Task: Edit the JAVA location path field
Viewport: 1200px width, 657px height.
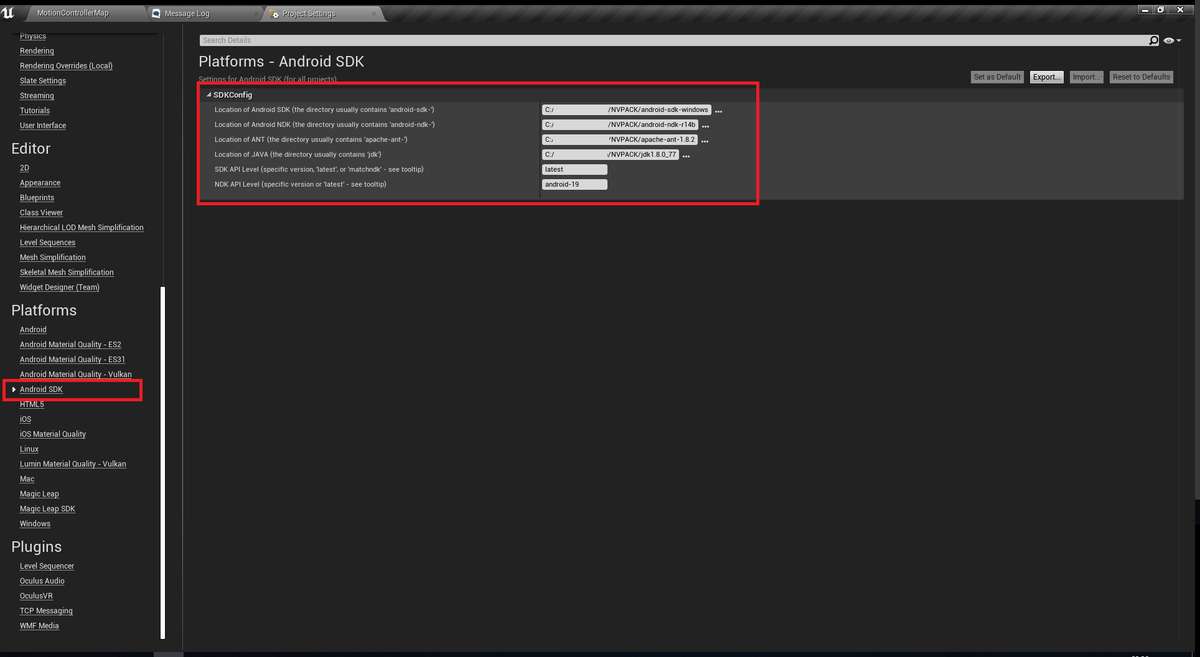Action: [611, 155]
